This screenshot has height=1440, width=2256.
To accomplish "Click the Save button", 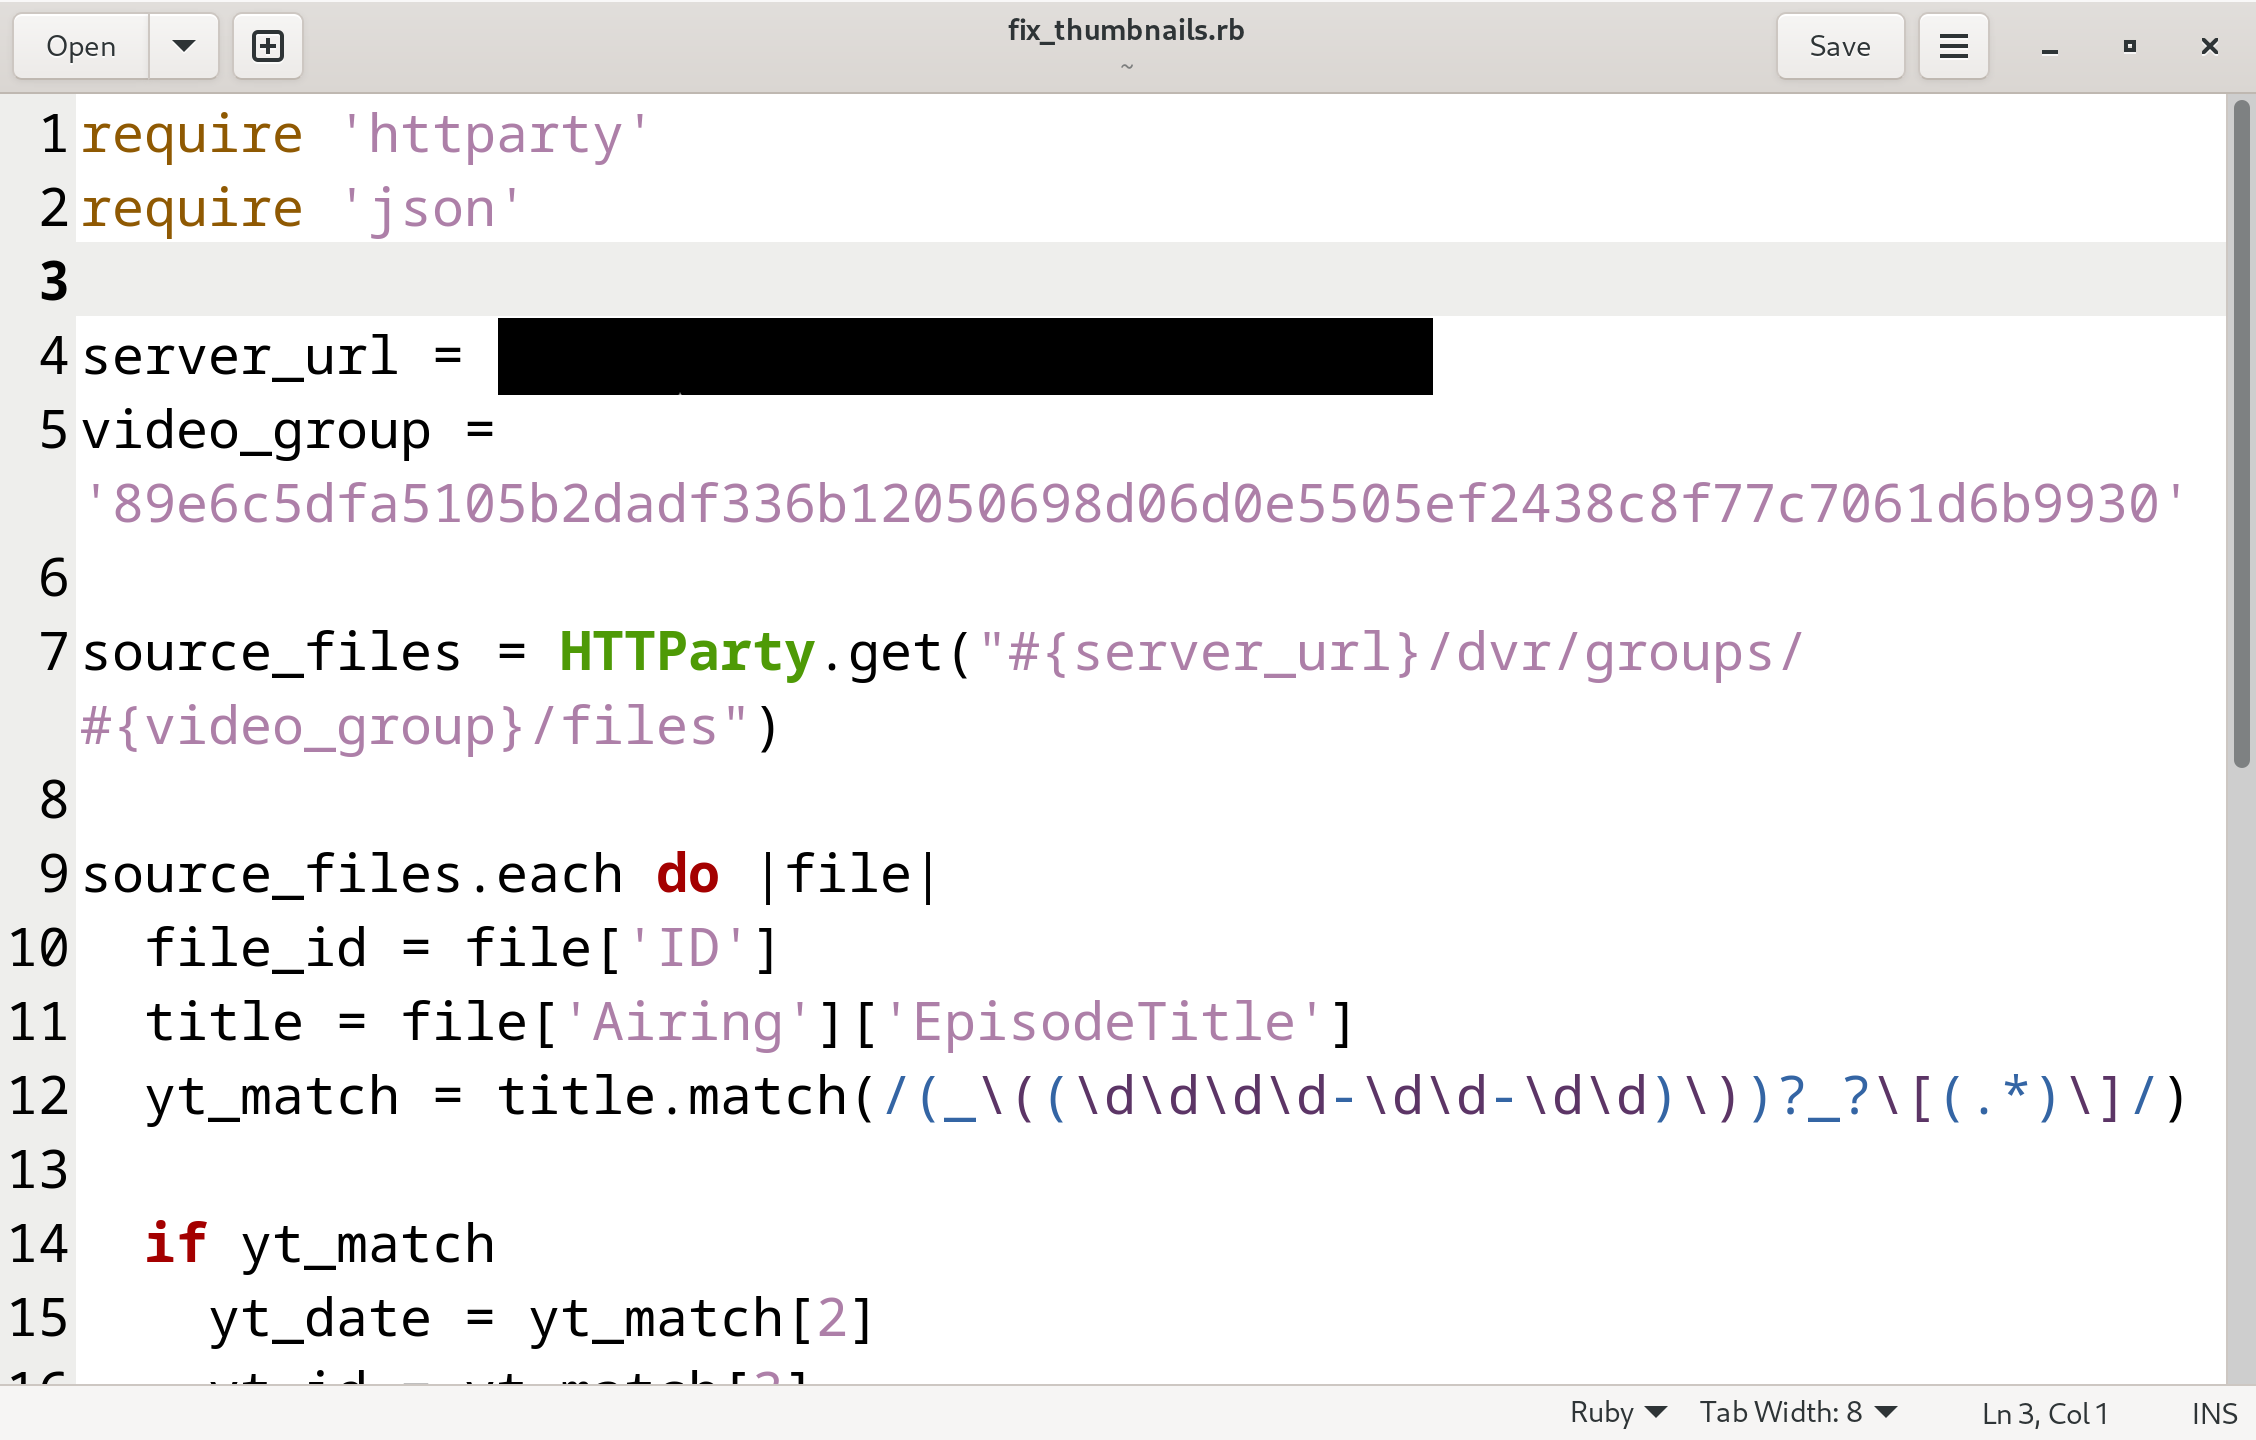I will [1839, 46].
